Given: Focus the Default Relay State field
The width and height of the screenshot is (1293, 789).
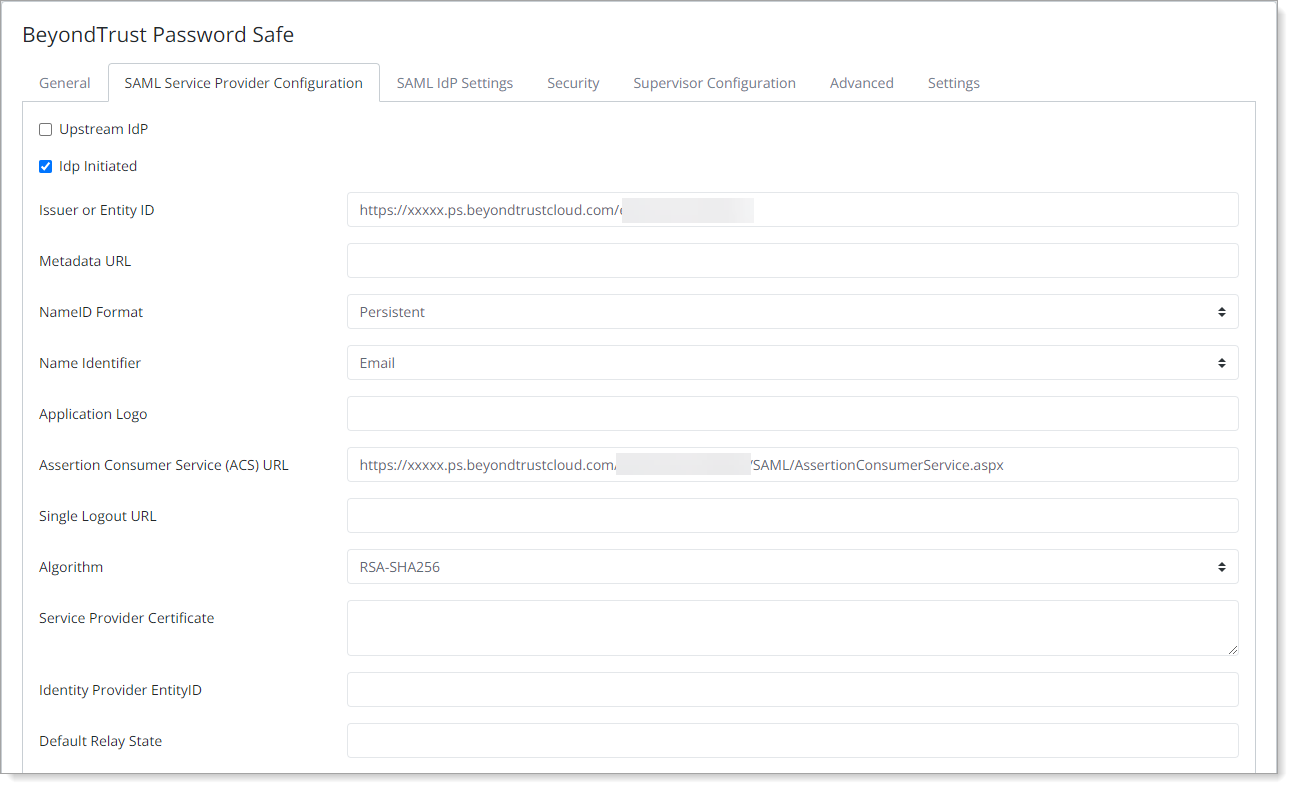Looking at the screenshot, I should click(x=792, y=741).
